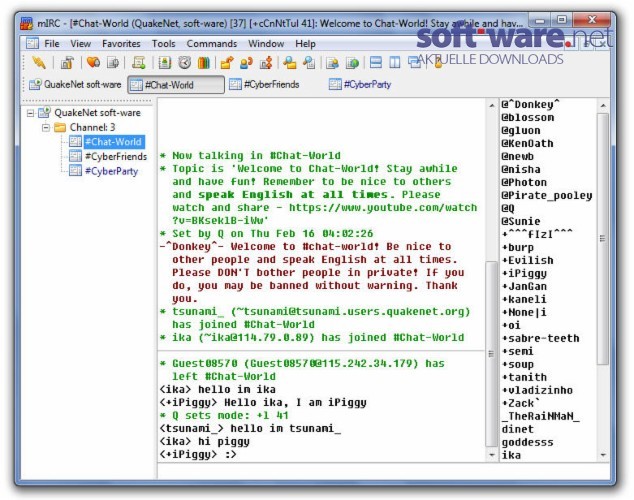The image size is (634, 500).
Task: Open Favorites heart icon in toolbar
Action: point(93,62)
